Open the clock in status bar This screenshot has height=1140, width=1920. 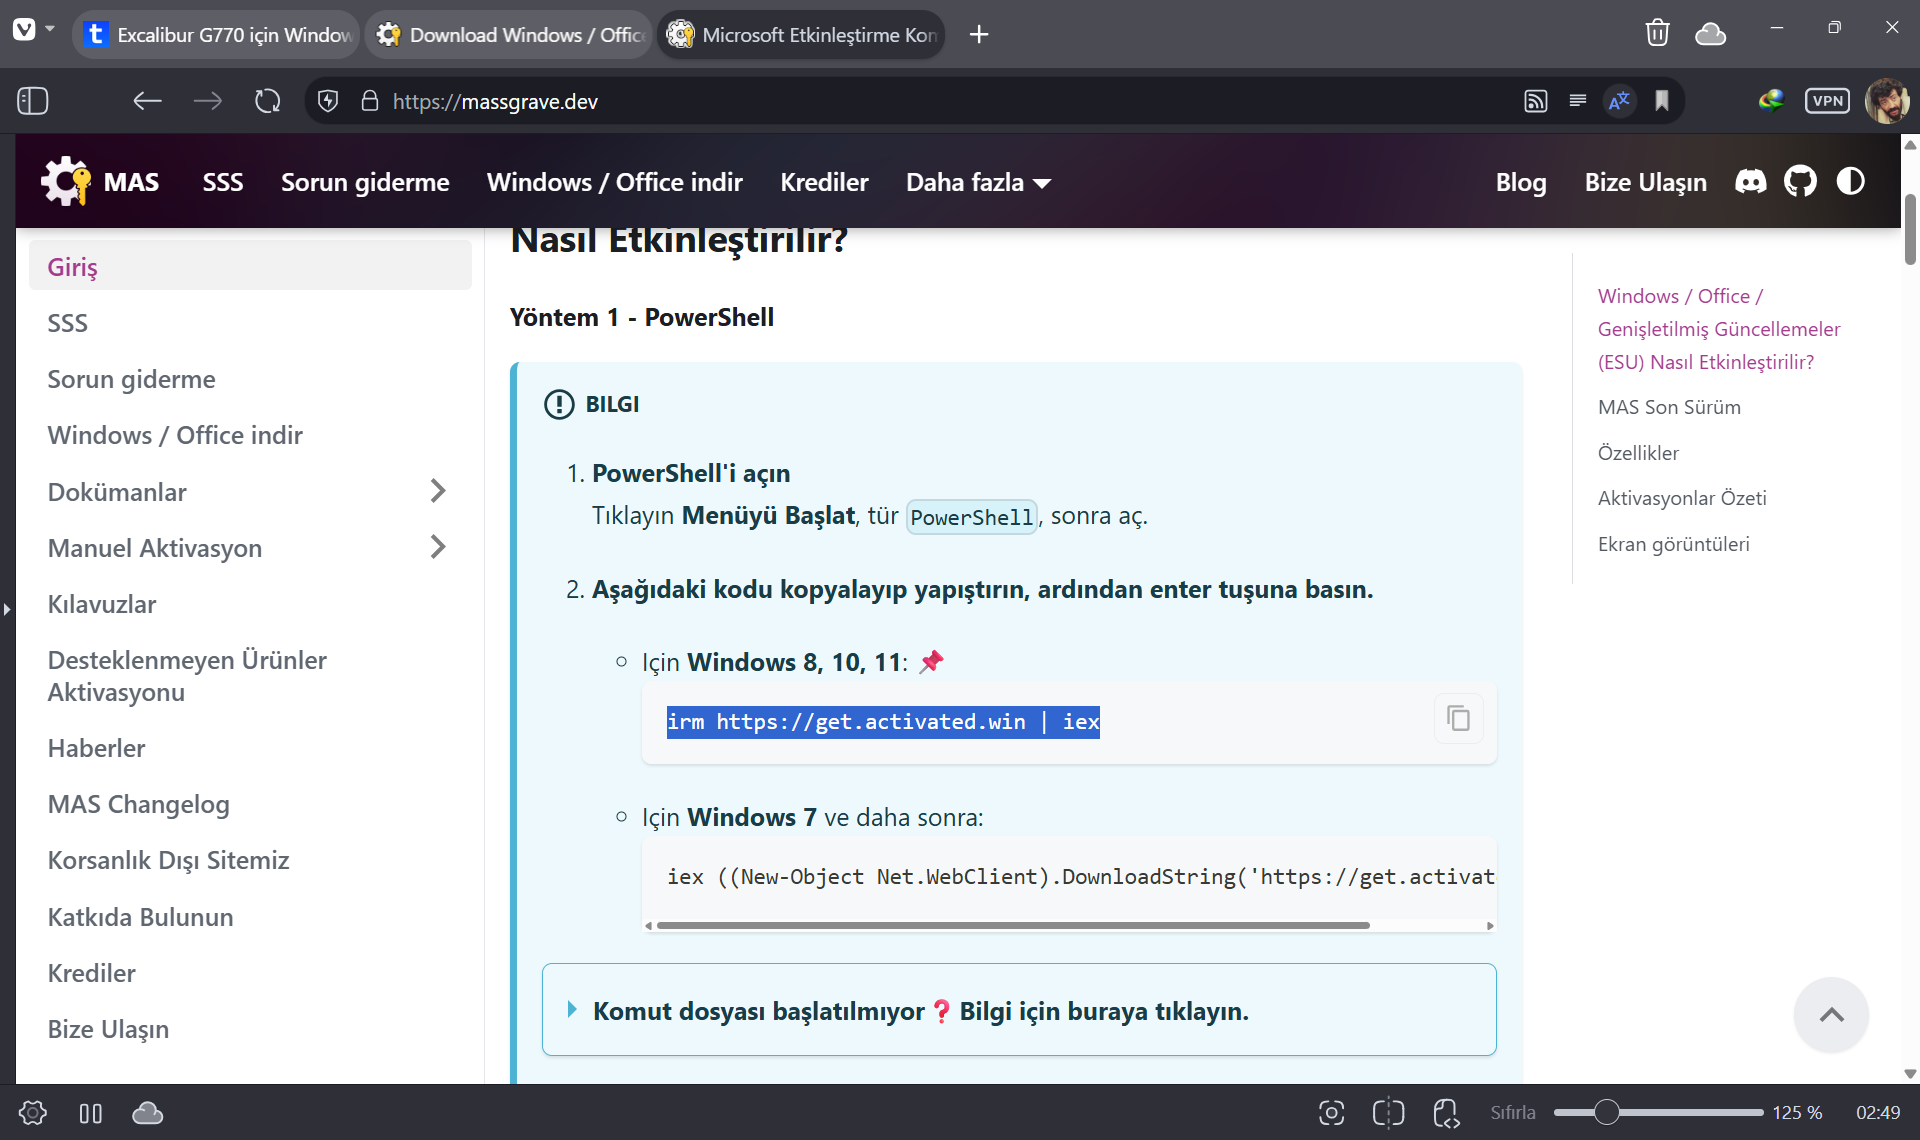pos(1878,1112)
